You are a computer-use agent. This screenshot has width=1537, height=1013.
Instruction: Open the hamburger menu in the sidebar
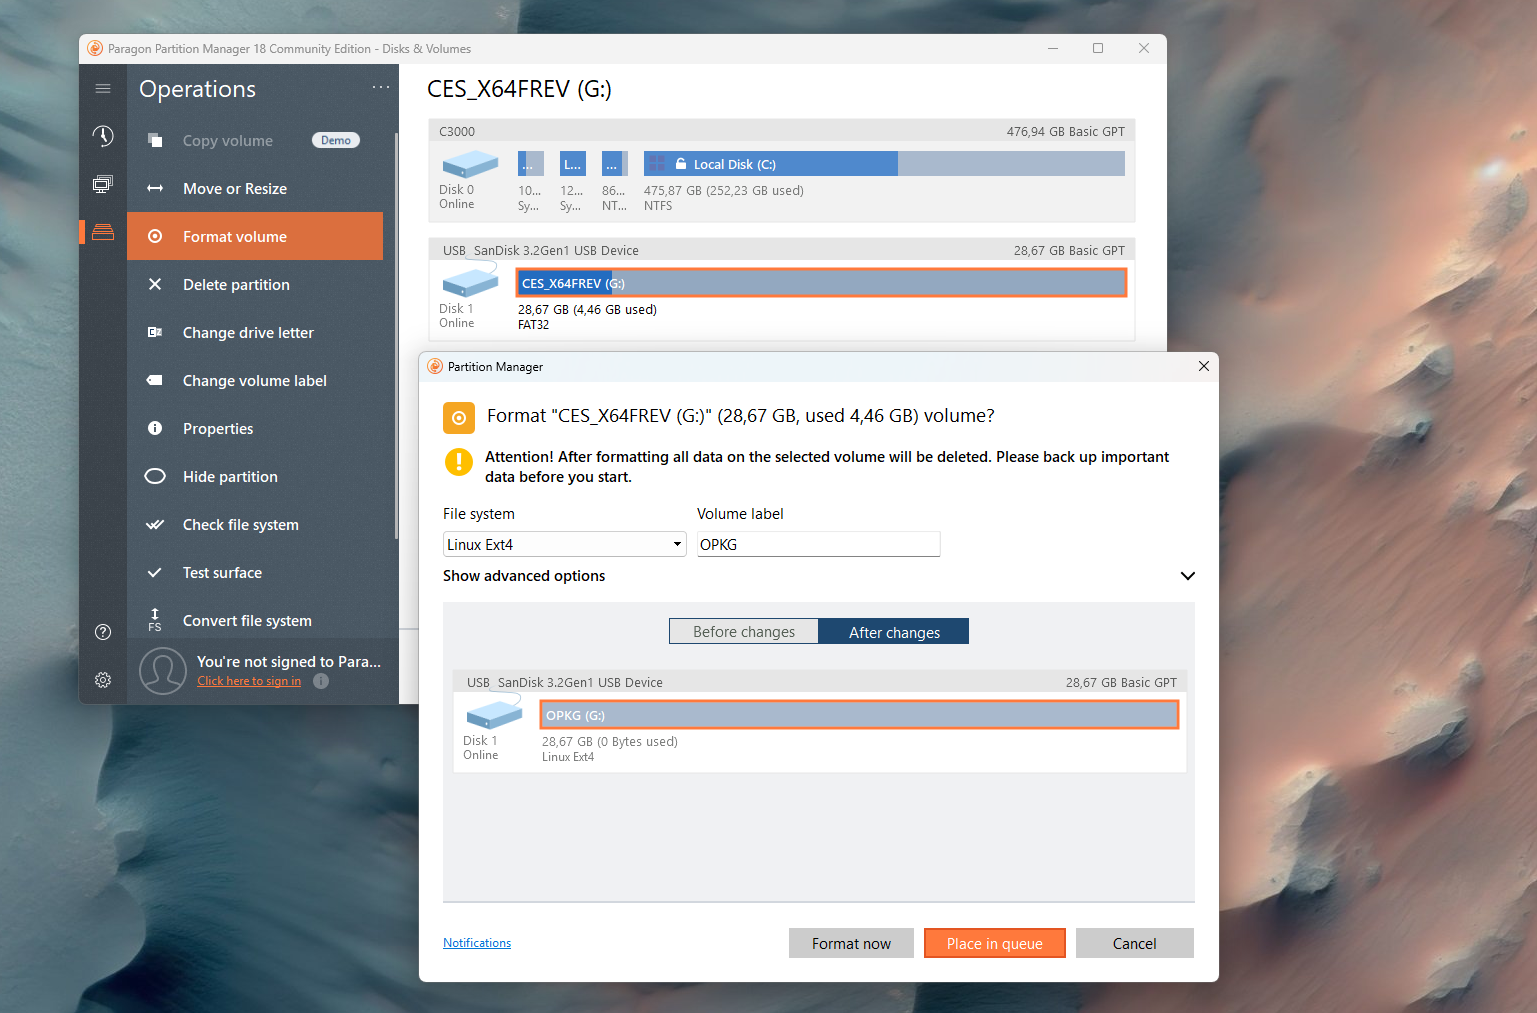click(103, 89)
